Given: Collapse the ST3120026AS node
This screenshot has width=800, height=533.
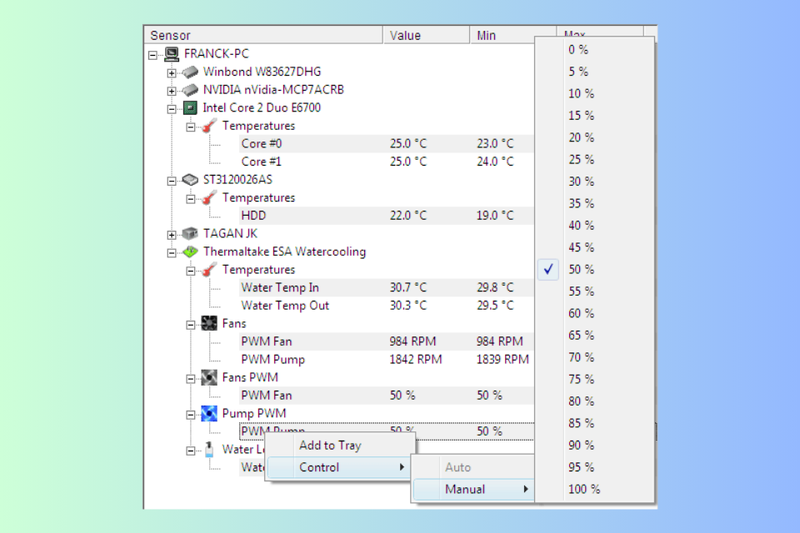Looking at the screenshot, I should [x=171, y=181].
